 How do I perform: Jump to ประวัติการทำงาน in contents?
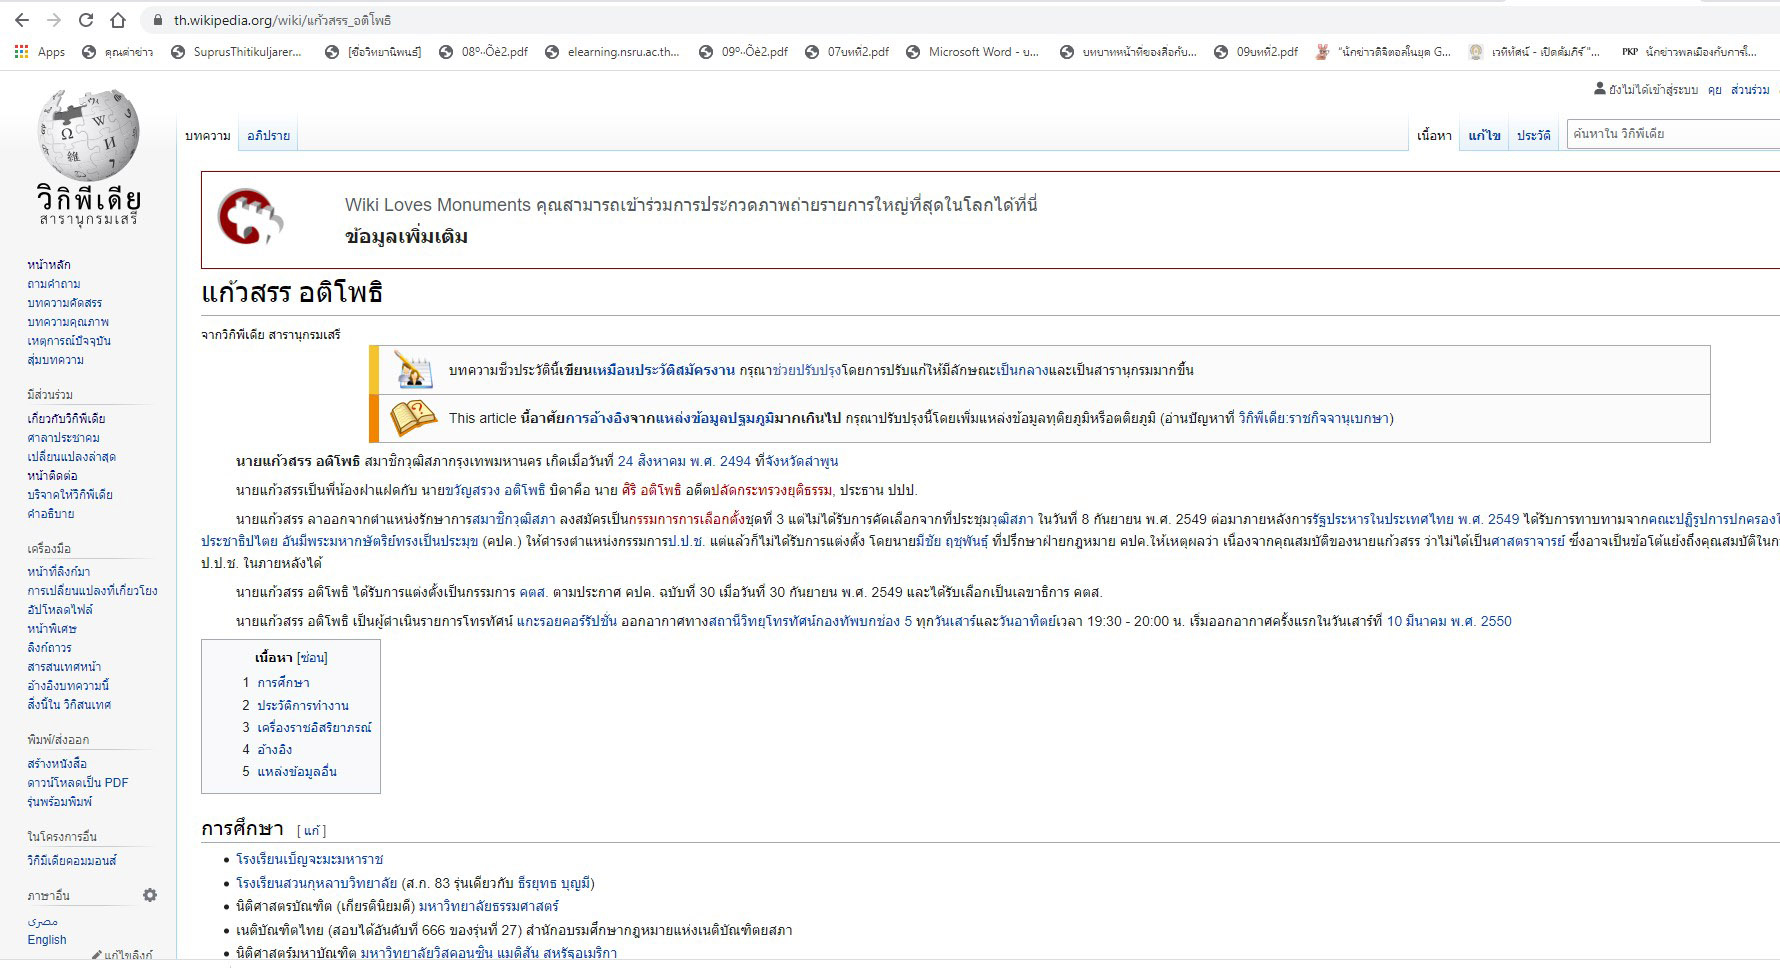coord(303,705)
